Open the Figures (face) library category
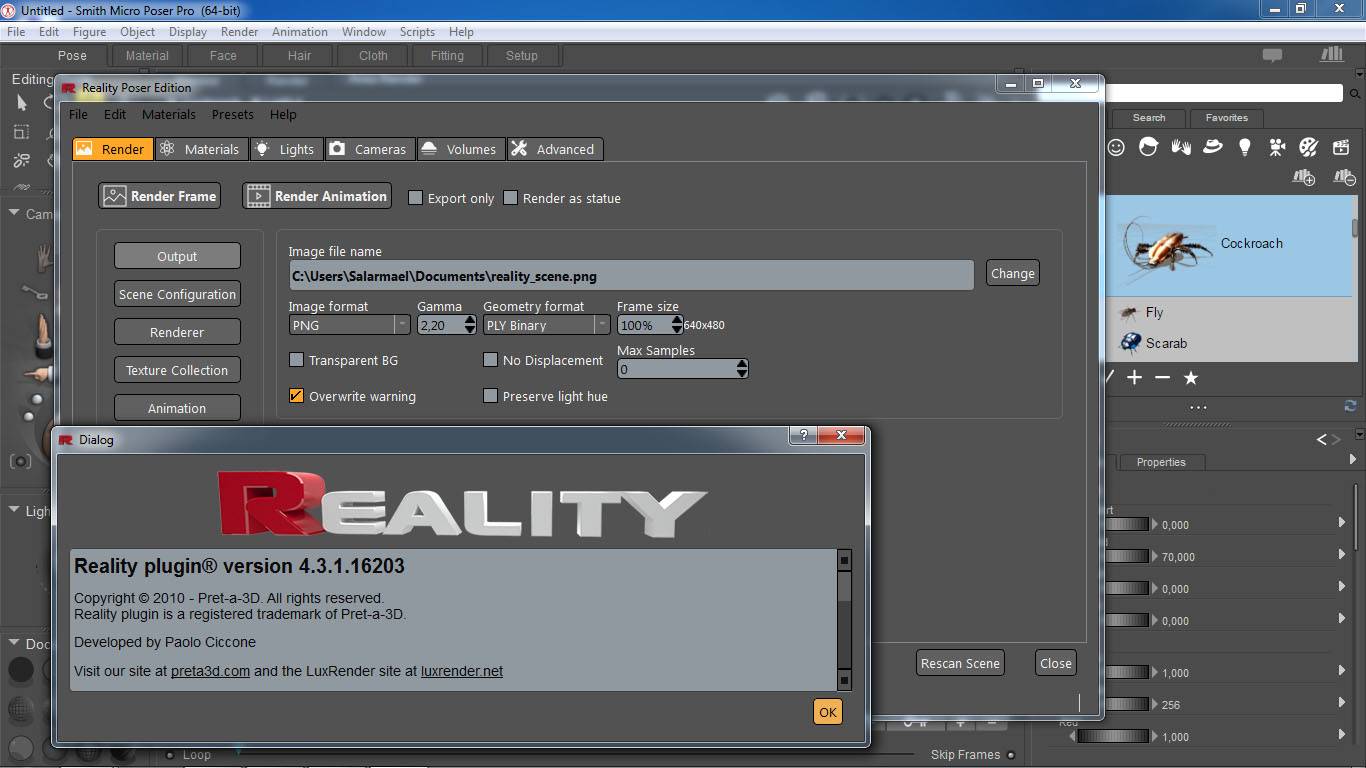The width and height of the screenshot is (1366, 768). (1116, 147)
